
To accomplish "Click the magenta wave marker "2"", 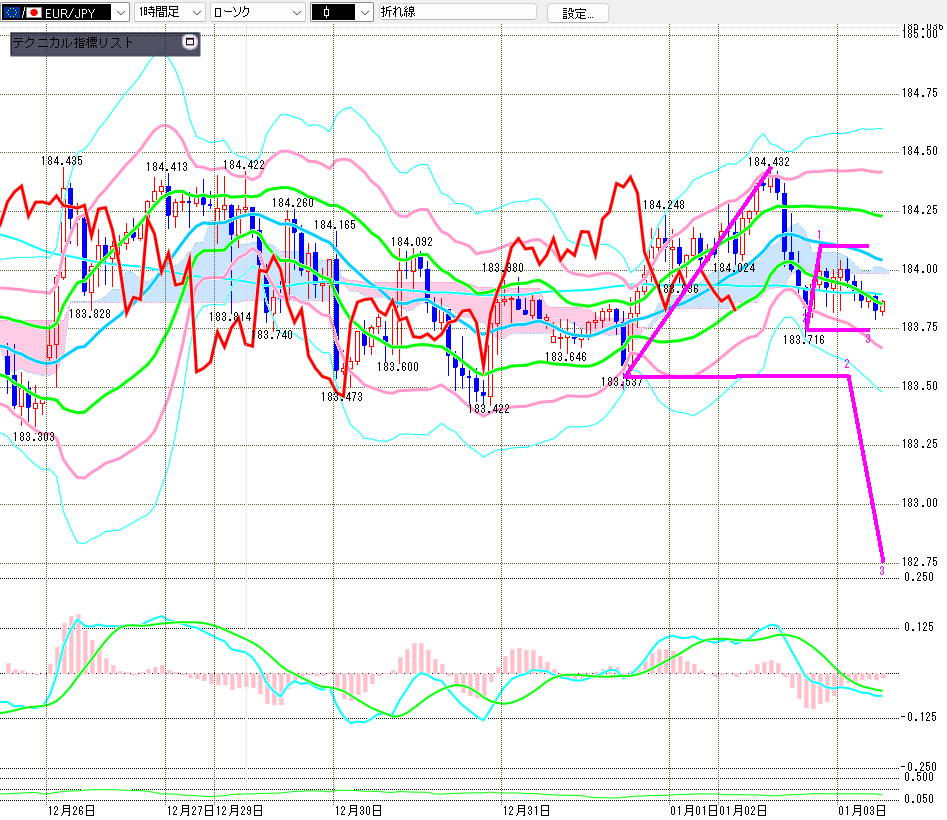I will pos(847,363).
